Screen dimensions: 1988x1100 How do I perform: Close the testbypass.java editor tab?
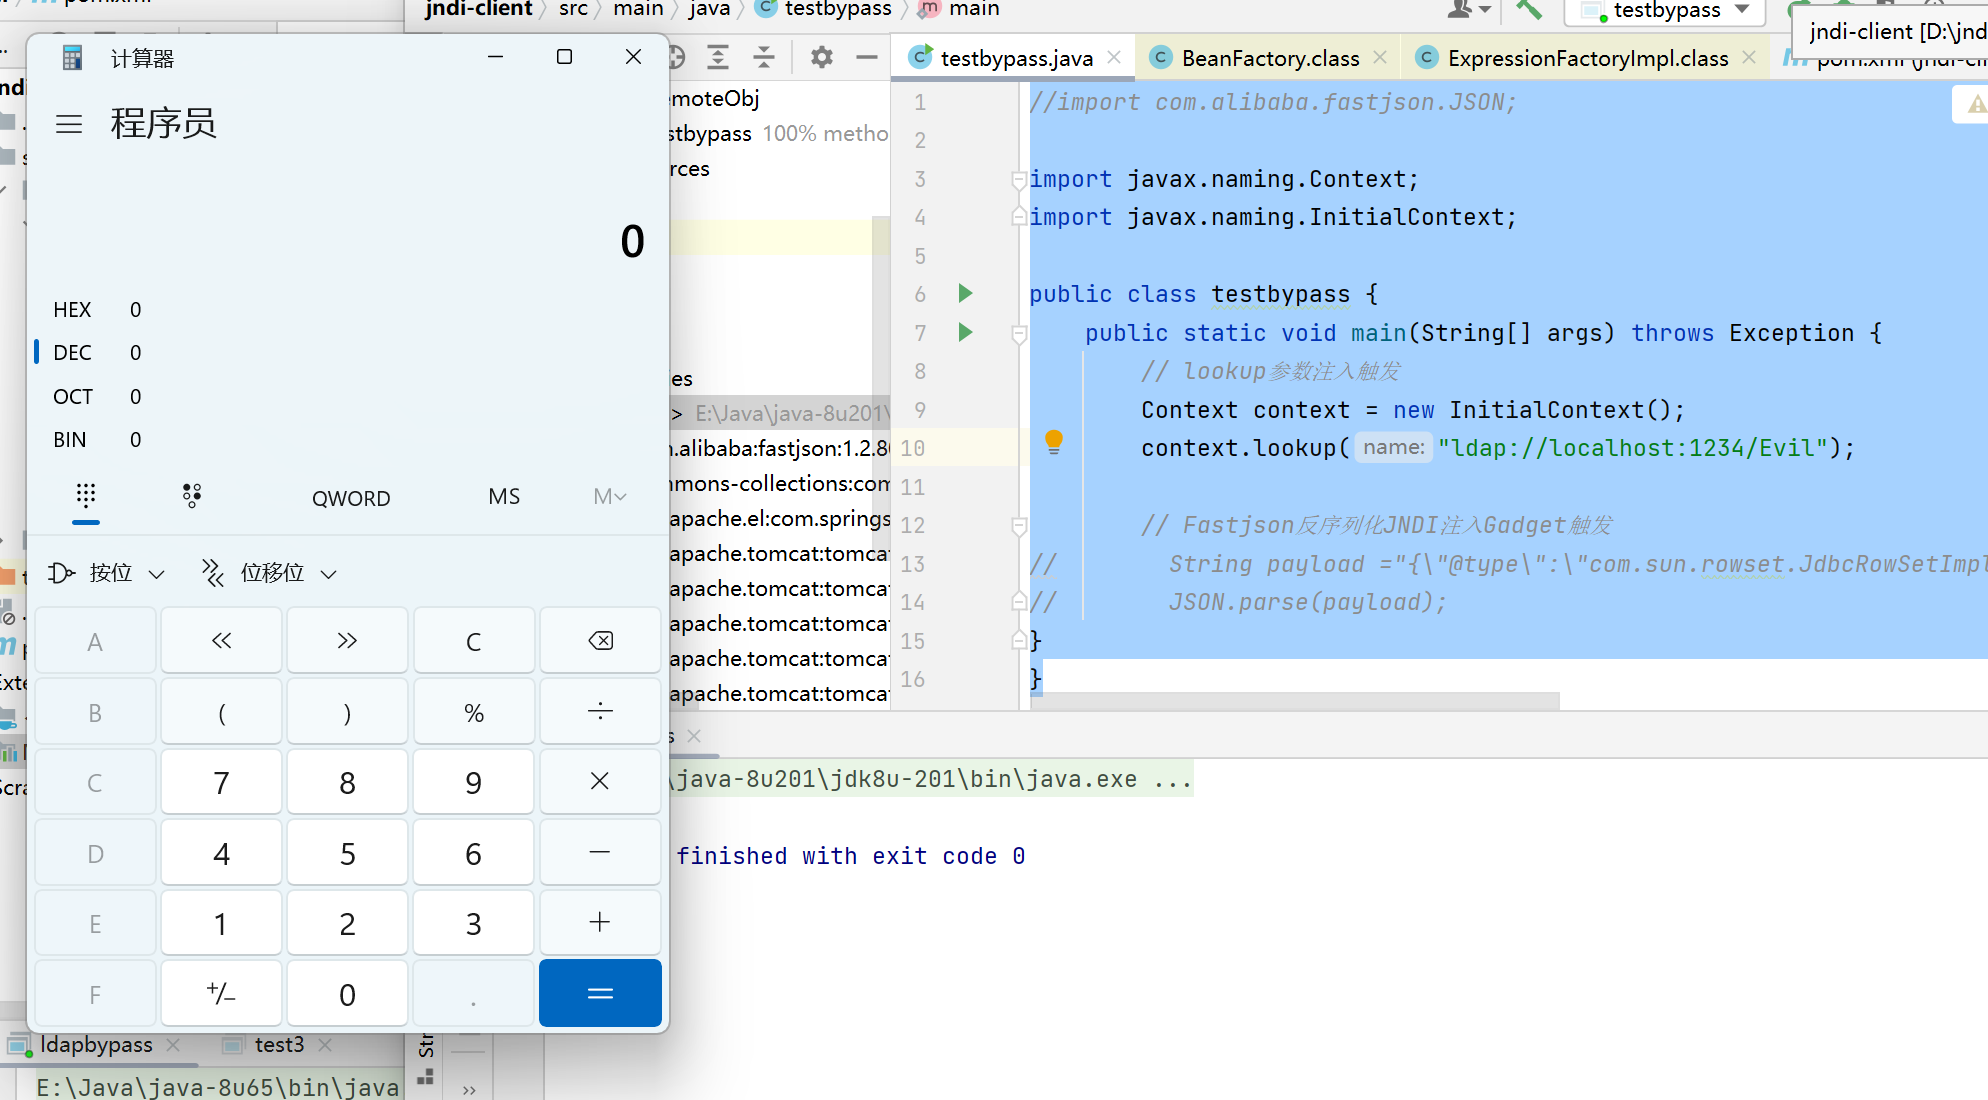coord(1114,58)
